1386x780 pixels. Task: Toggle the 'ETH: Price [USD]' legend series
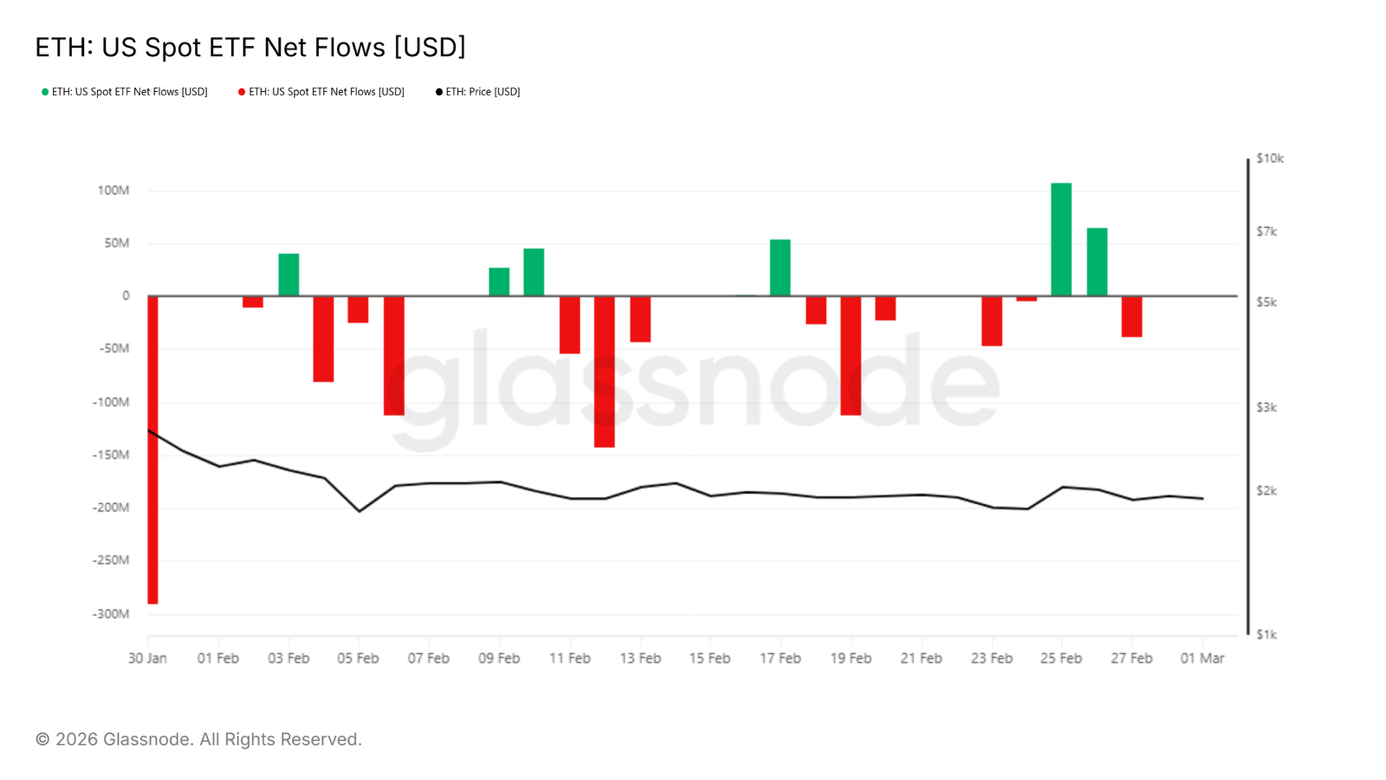tap(482, 92)
